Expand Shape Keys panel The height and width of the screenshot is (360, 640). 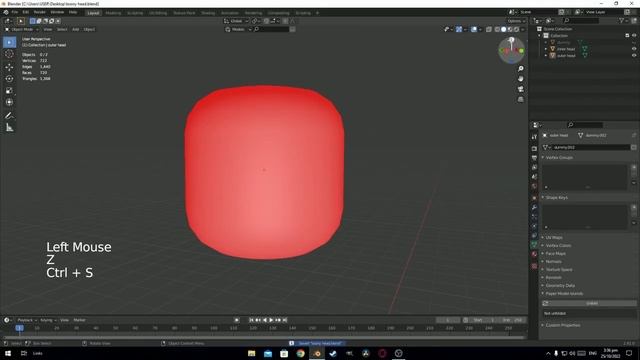tap(557, 198)
